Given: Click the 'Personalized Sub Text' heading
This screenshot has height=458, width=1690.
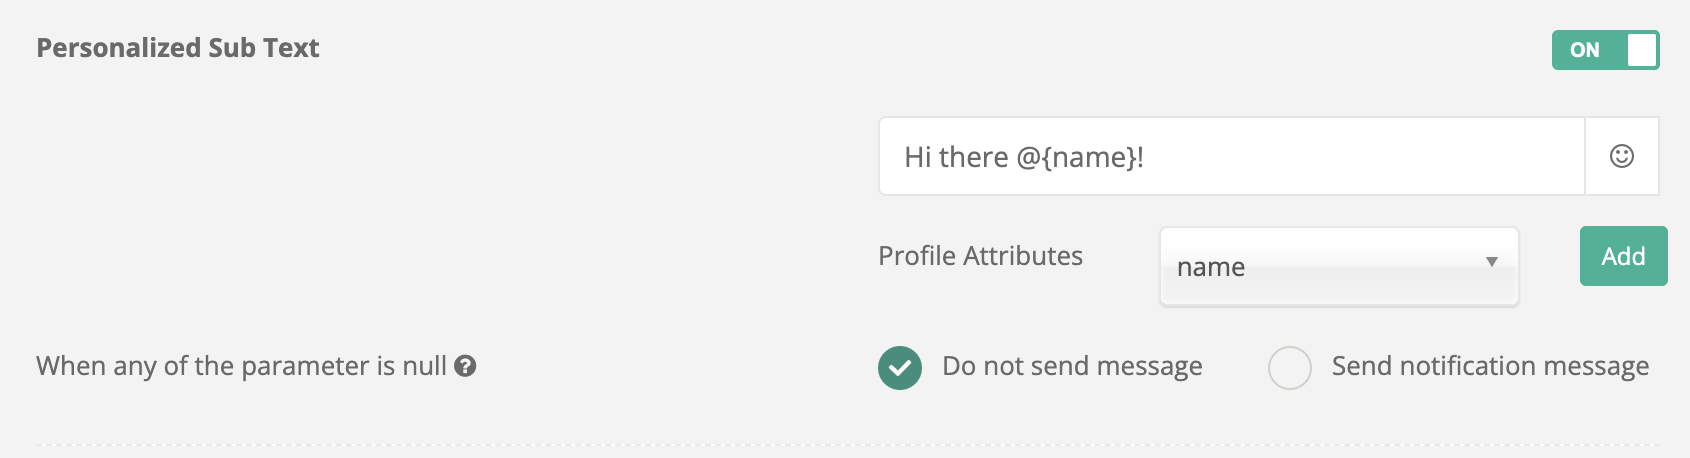Looking at the screenshot, I should [178, 48].
